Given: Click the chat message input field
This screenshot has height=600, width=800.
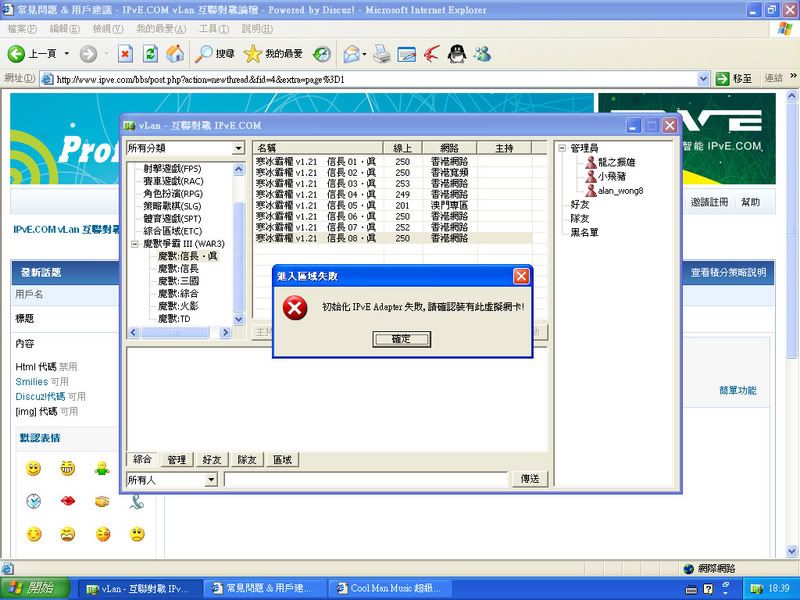Looking at the screenshot, I should click(365, 480).
